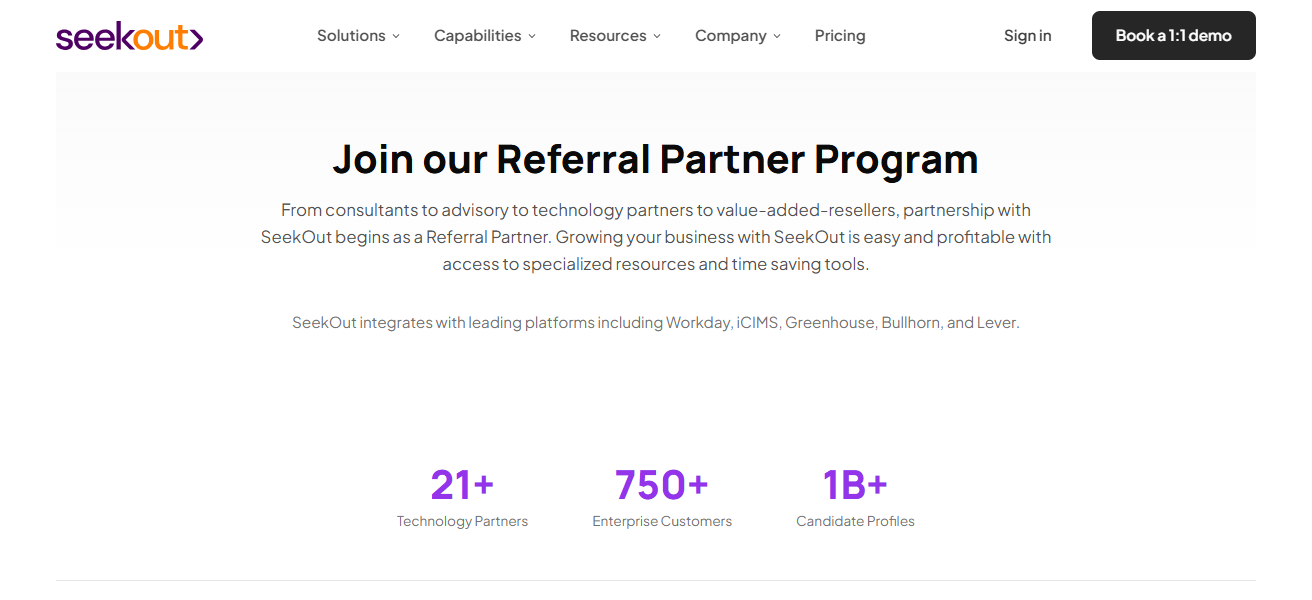The height and width of the screenshot is (600, 1312).
Task: Select the Technology Partners label
Action: 462,521
